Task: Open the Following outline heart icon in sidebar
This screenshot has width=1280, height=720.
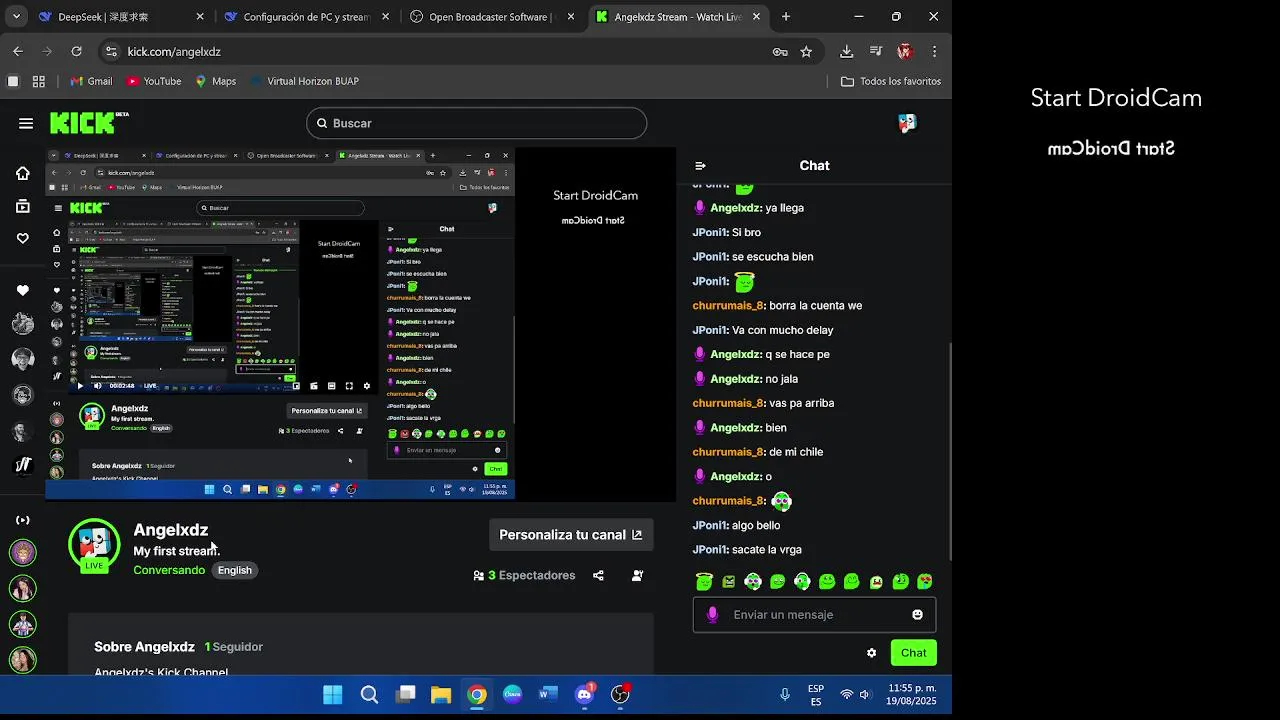Action: [23, 238]
